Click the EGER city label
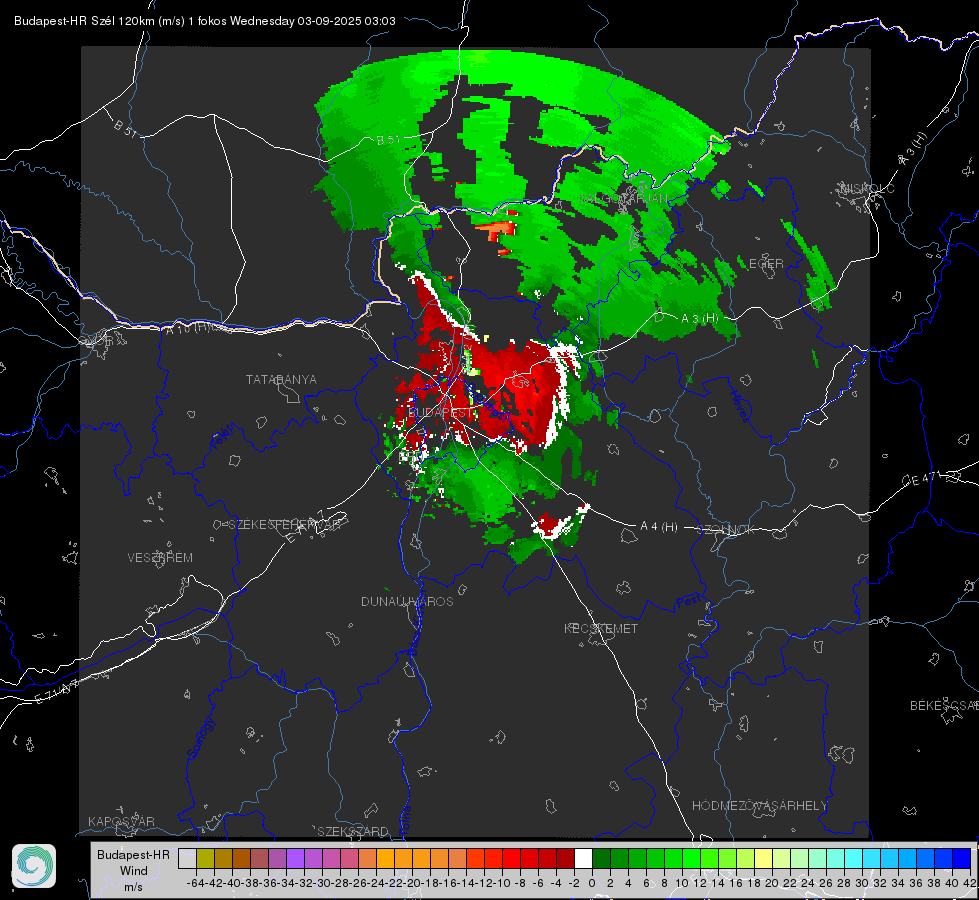 click(x=765, y=264)
